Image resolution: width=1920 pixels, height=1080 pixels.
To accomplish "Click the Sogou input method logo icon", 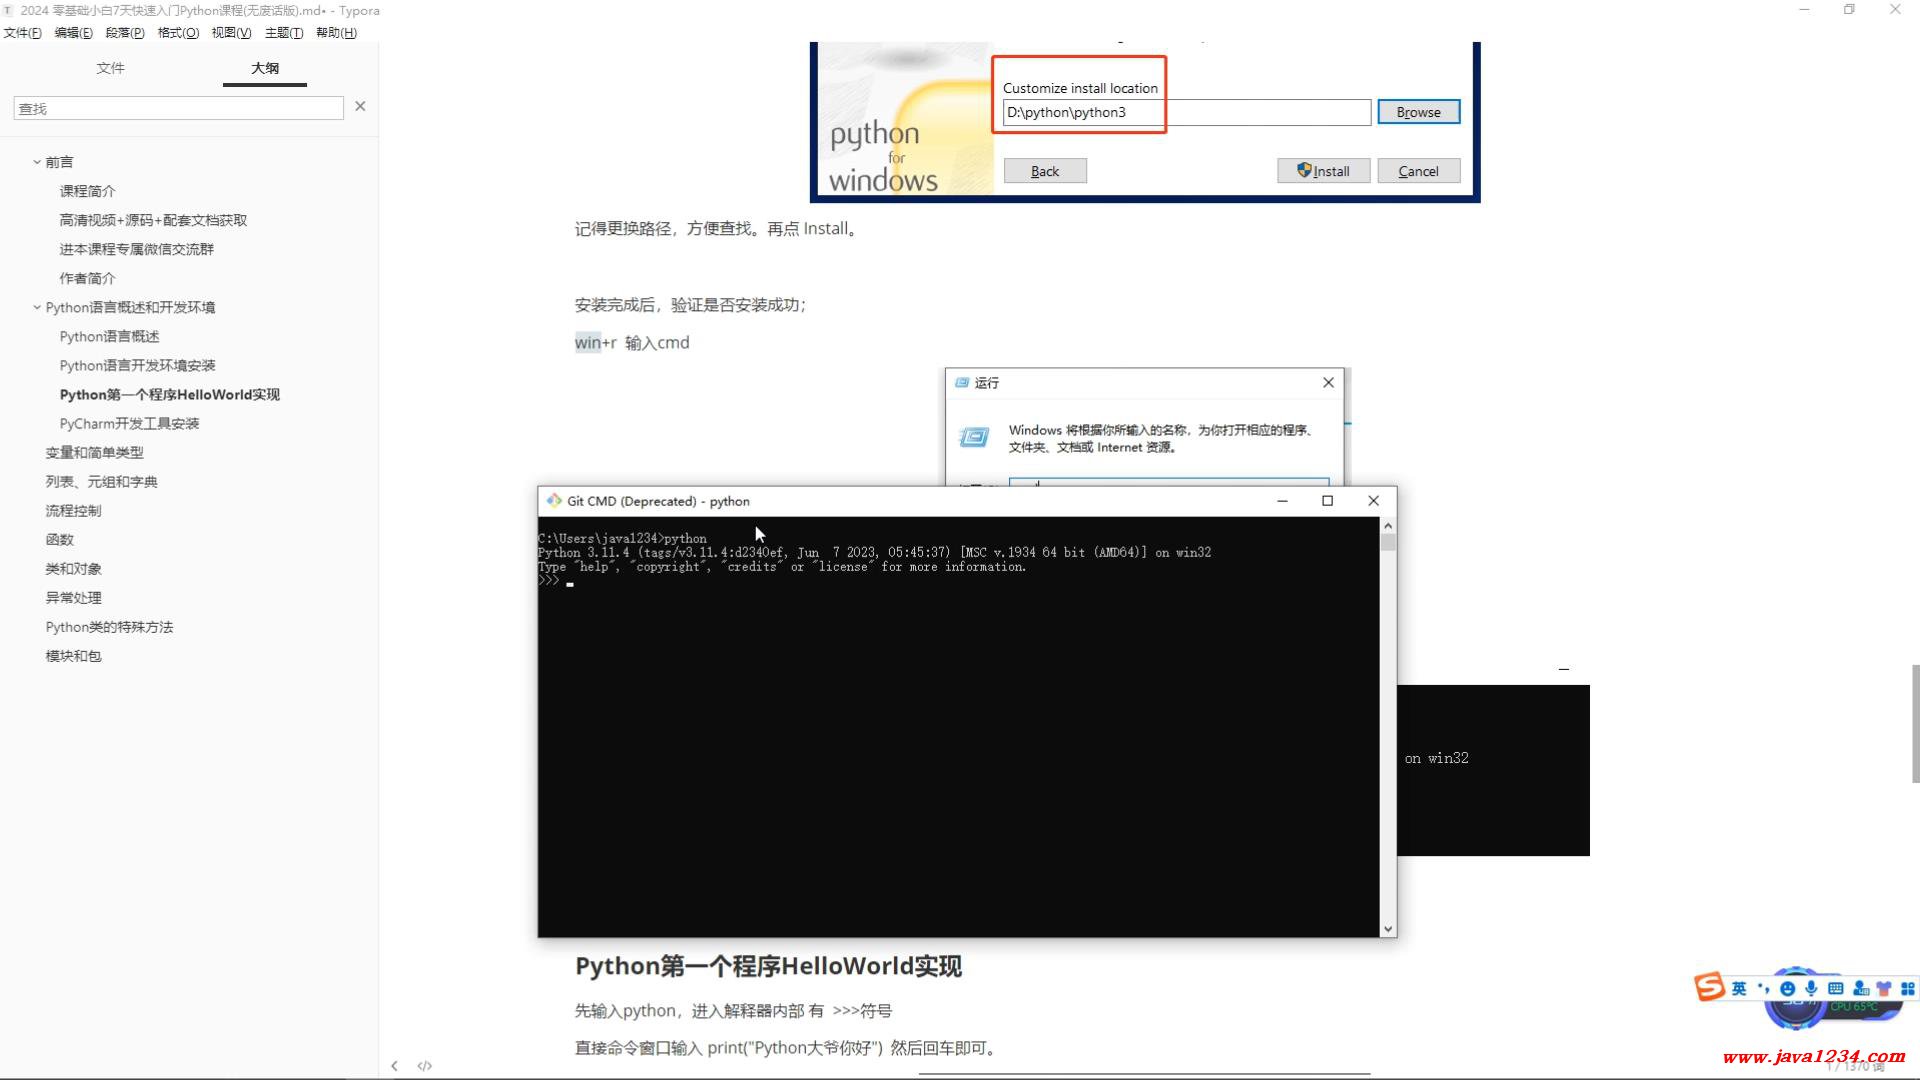I will [1709, 987].
